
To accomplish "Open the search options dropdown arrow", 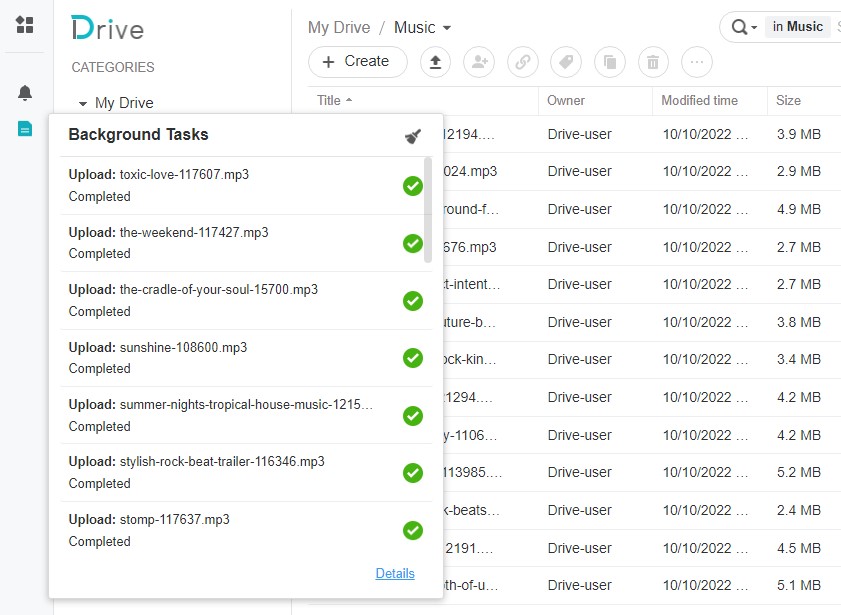I will pos(754,27).
